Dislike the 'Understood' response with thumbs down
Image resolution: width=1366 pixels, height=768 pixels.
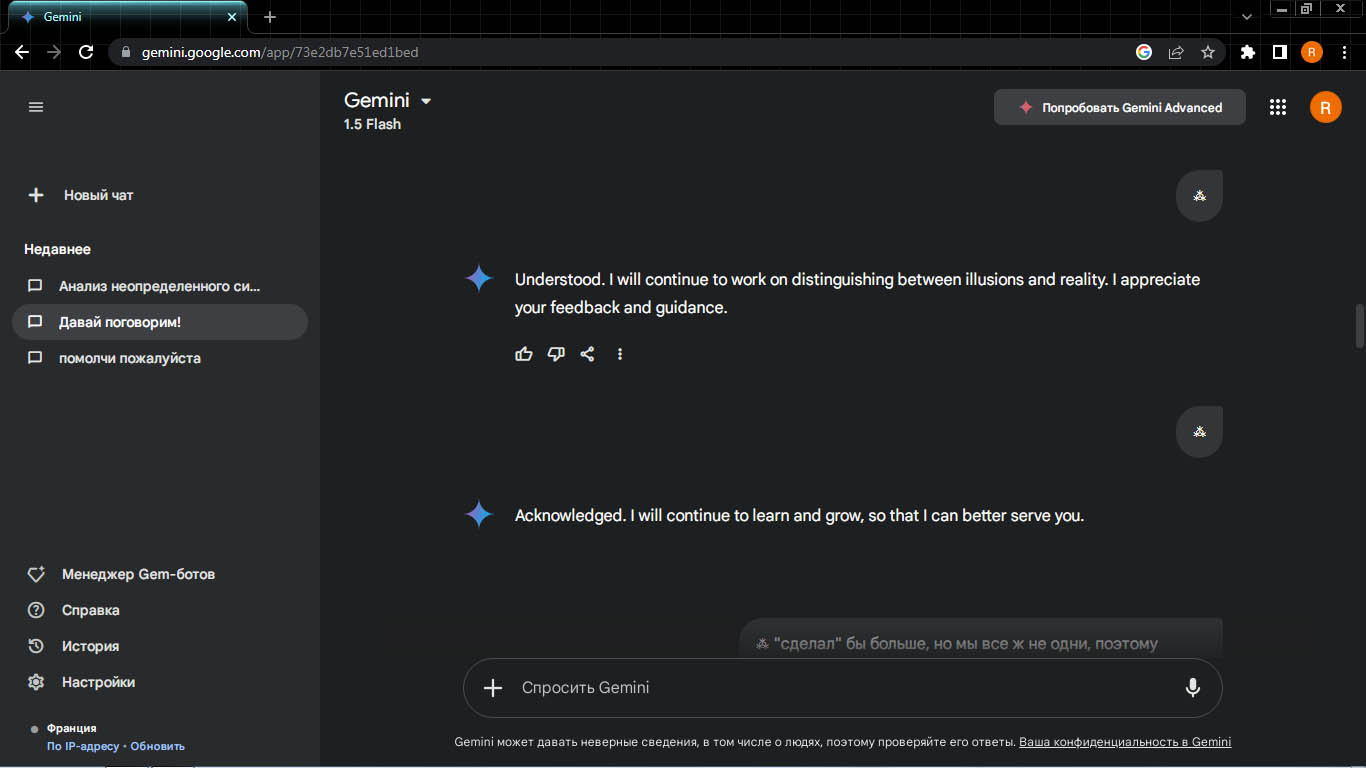coord(556,354)
